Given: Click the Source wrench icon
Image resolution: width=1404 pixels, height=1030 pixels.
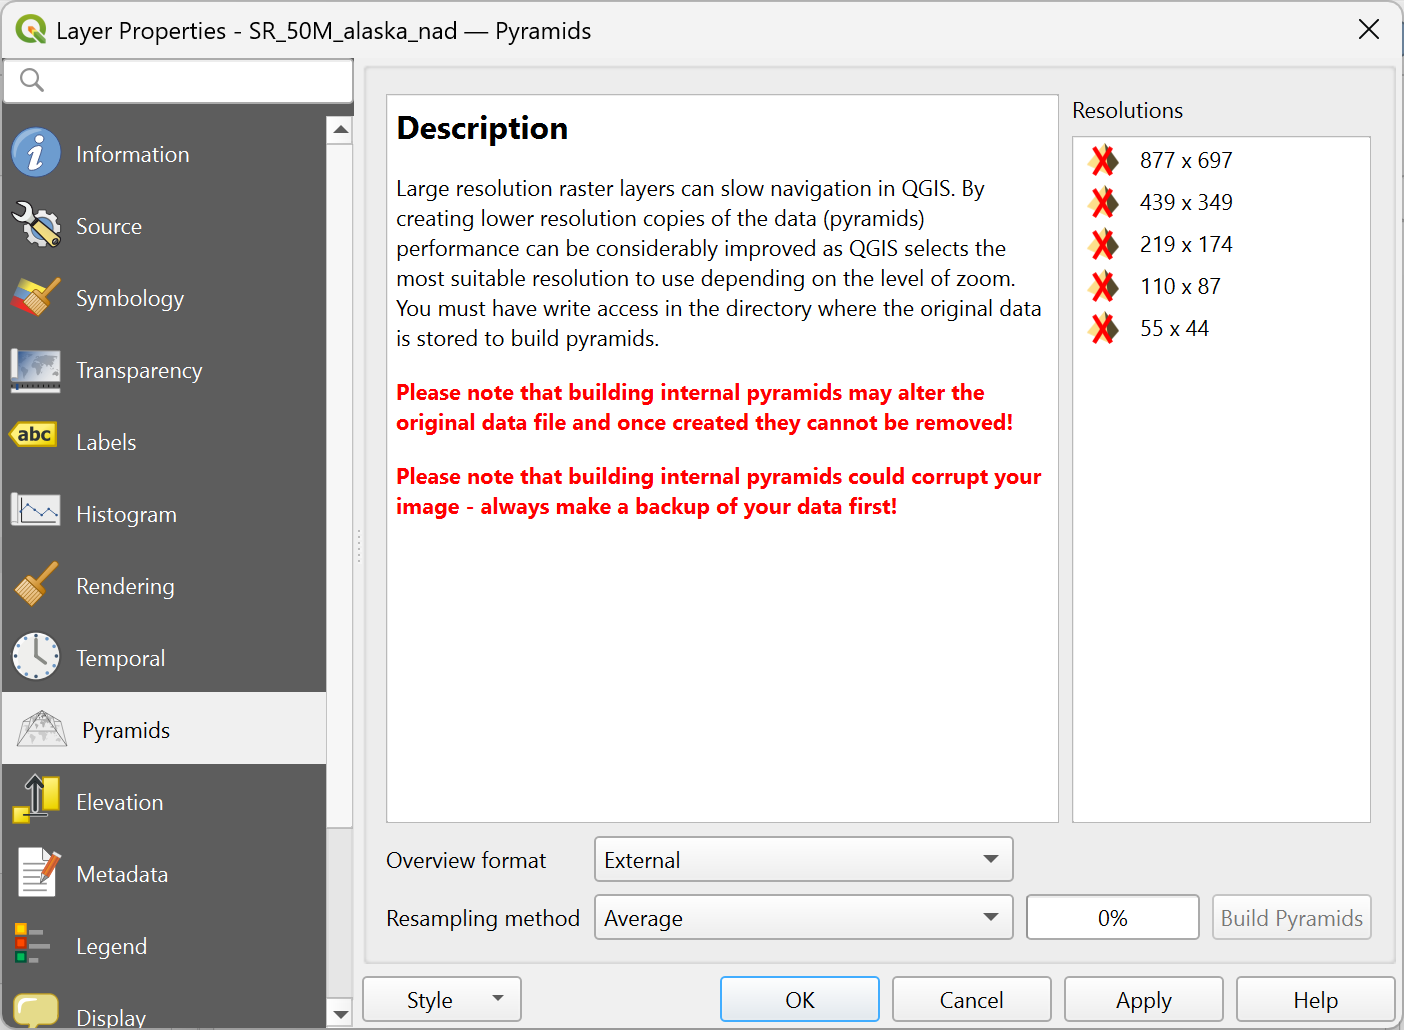Looking at the screenshot, I should pos(36,226).
